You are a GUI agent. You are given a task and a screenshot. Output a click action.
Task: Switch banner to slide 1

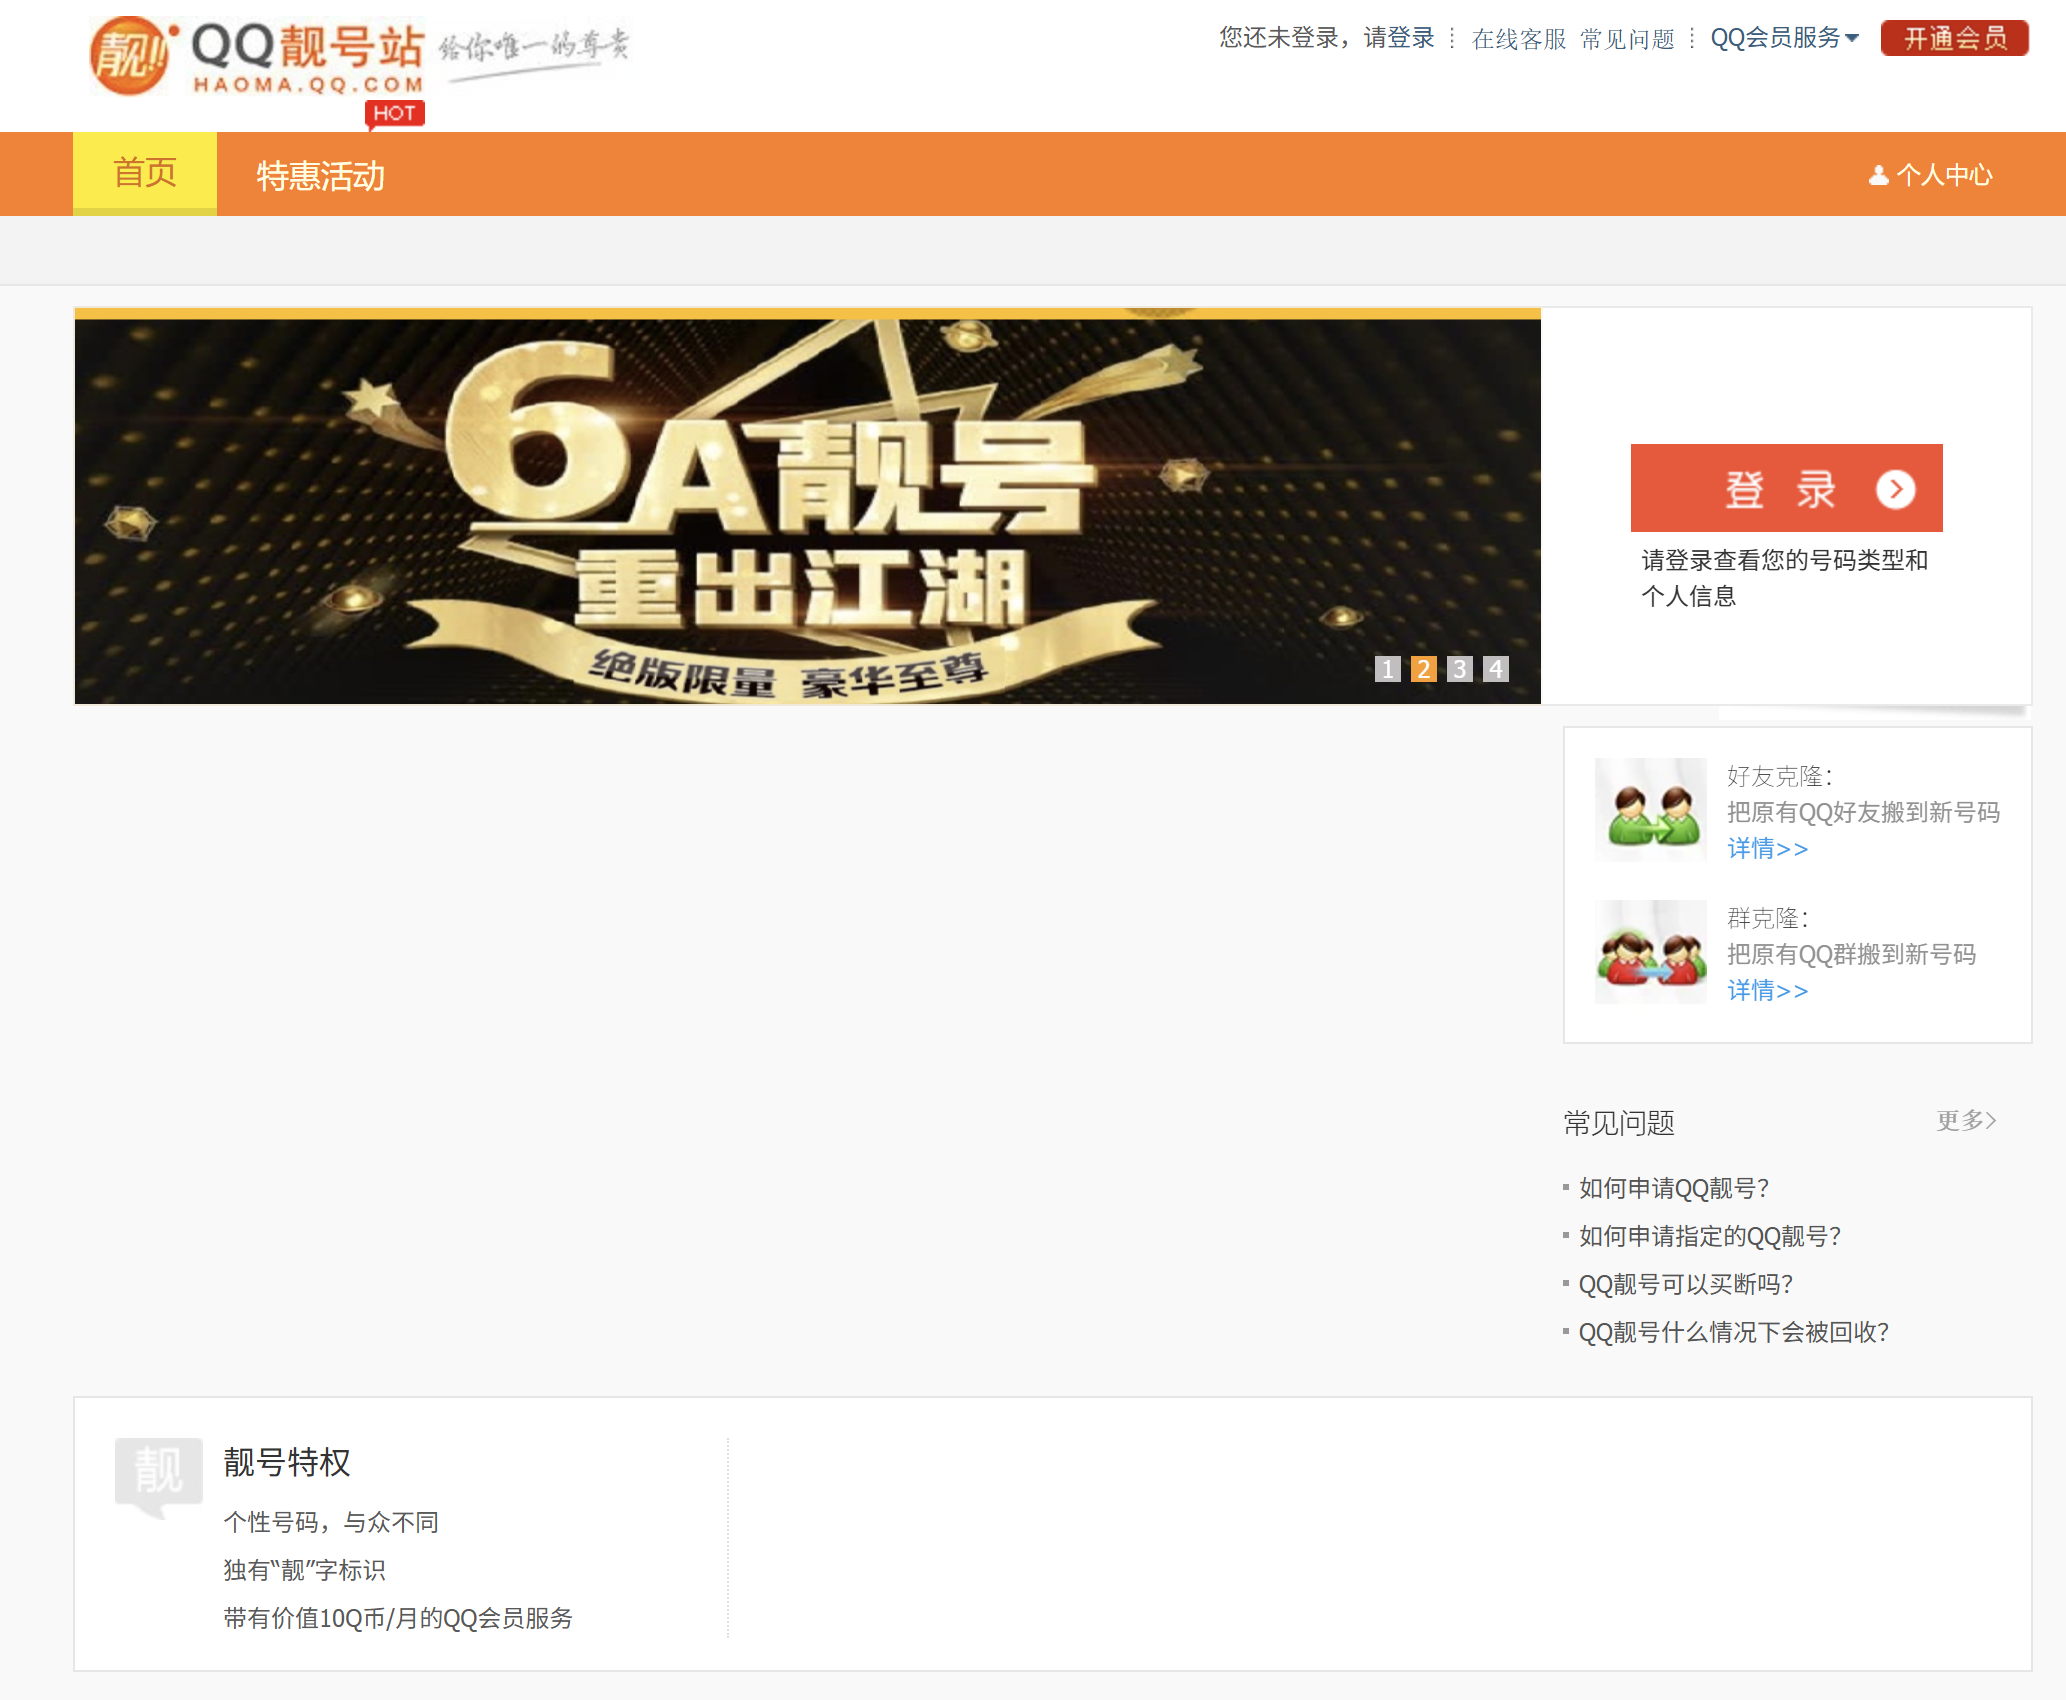click(1387, 669)
